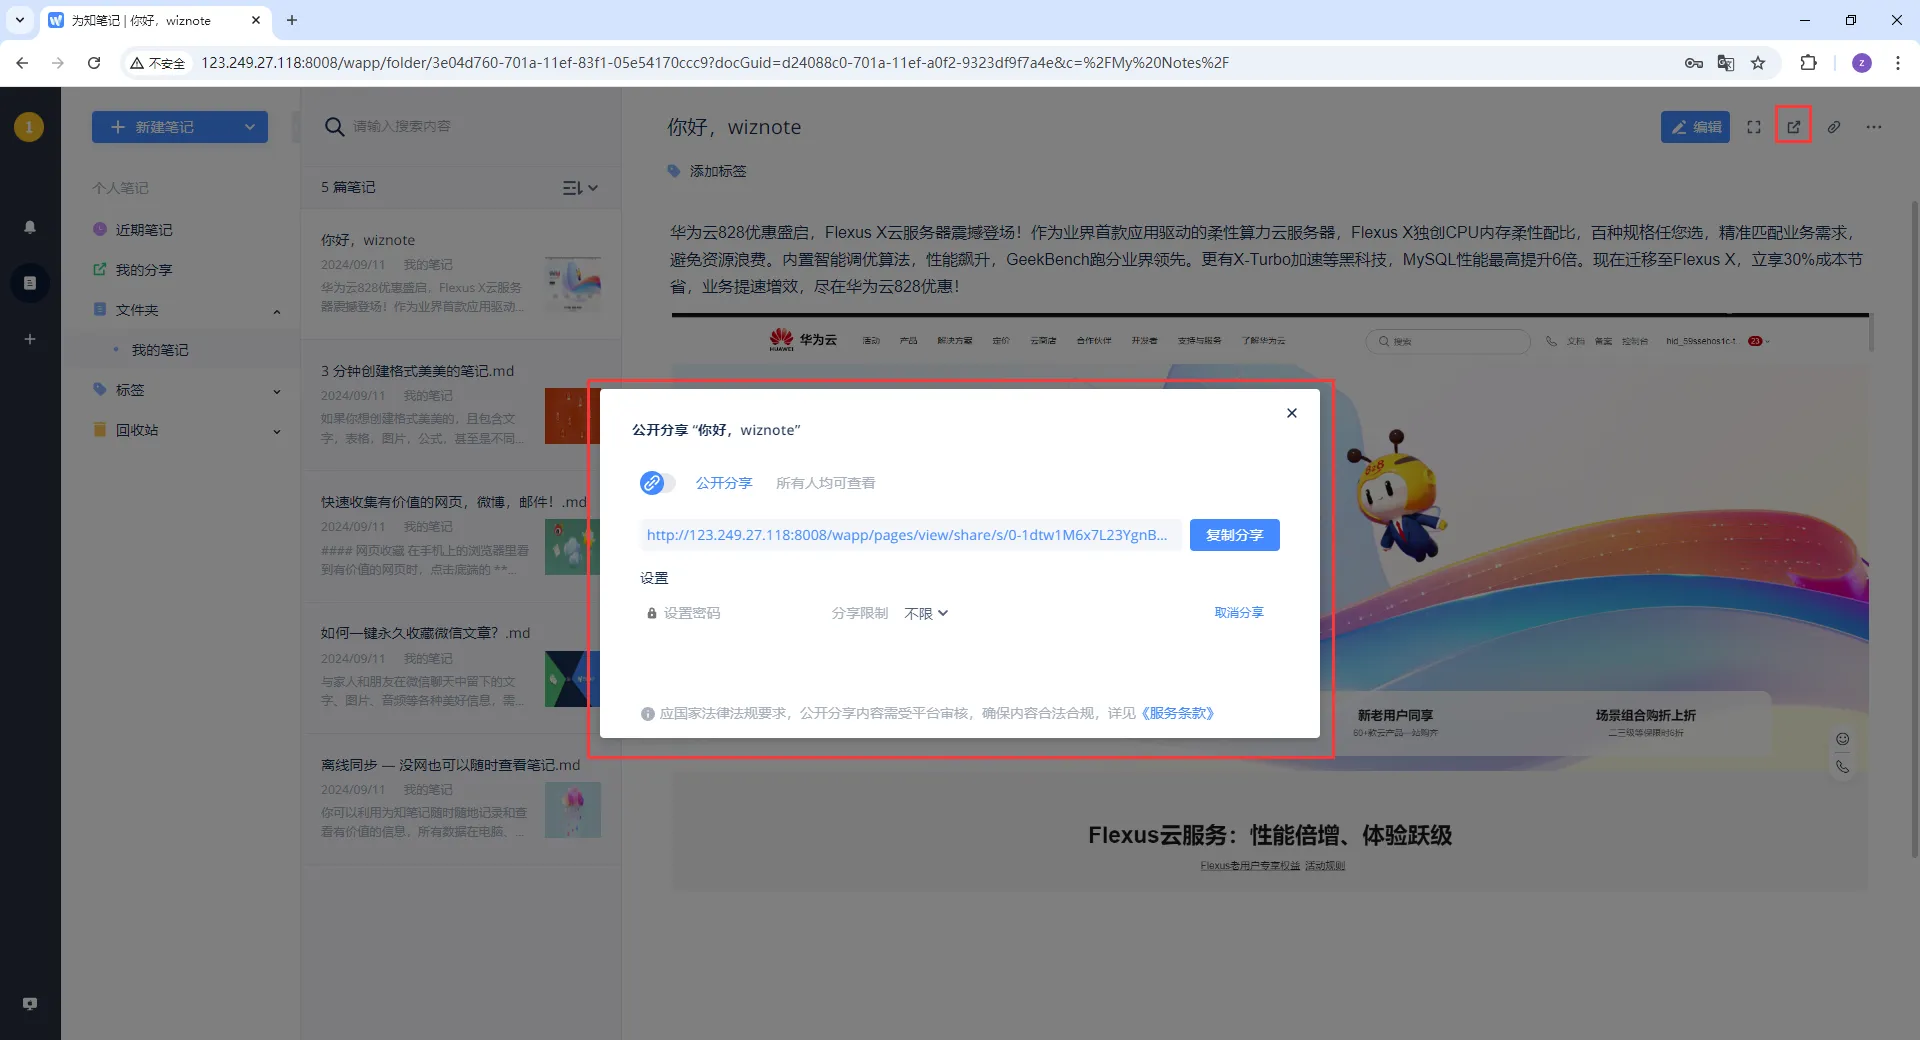Image resolution: width=1920 pixels, height=1040 pixels.
Task: Open note 离线同步 in the list
Action: pos(460,799)
